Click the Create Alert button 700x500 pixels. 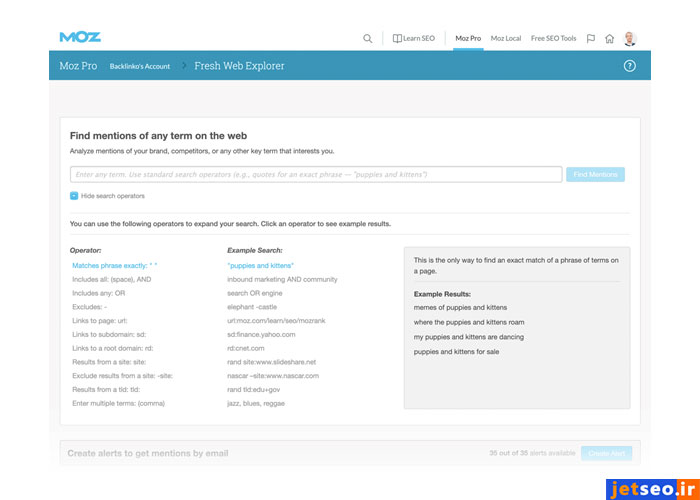click(x=606, y=453)
